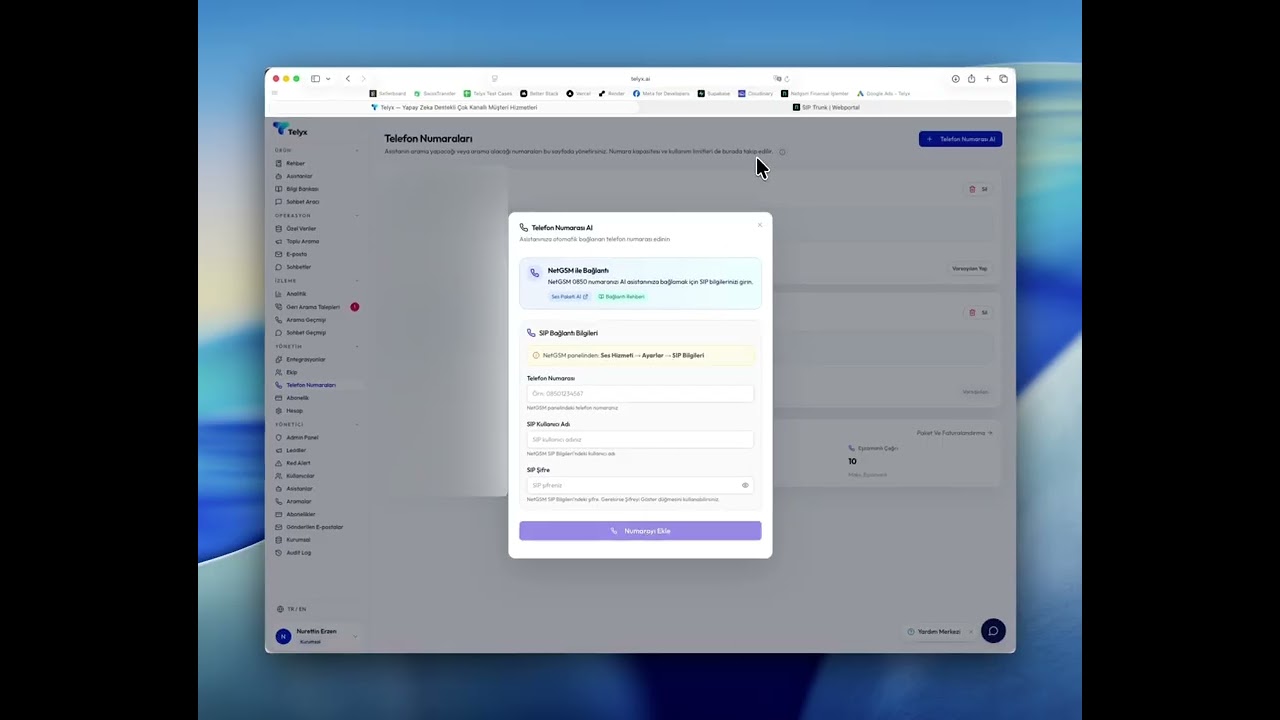Open Analitik in the sidebar
1280x720 pixels.
coord(296,294)
